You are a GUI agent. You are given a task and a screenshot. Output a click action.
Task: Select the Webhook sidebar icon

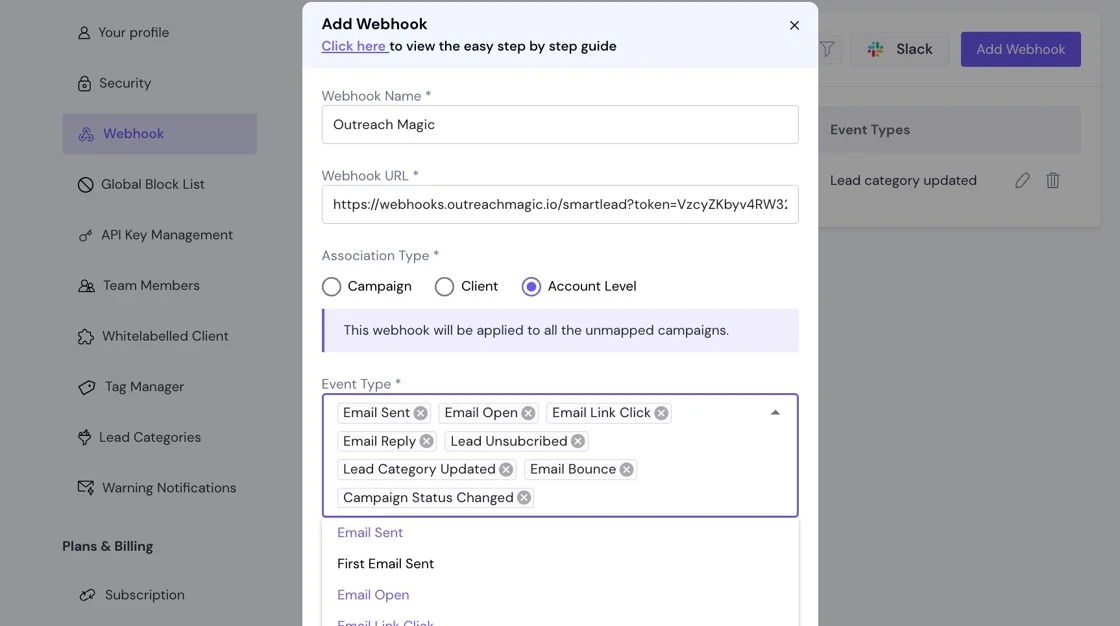[x=85, y=133]
